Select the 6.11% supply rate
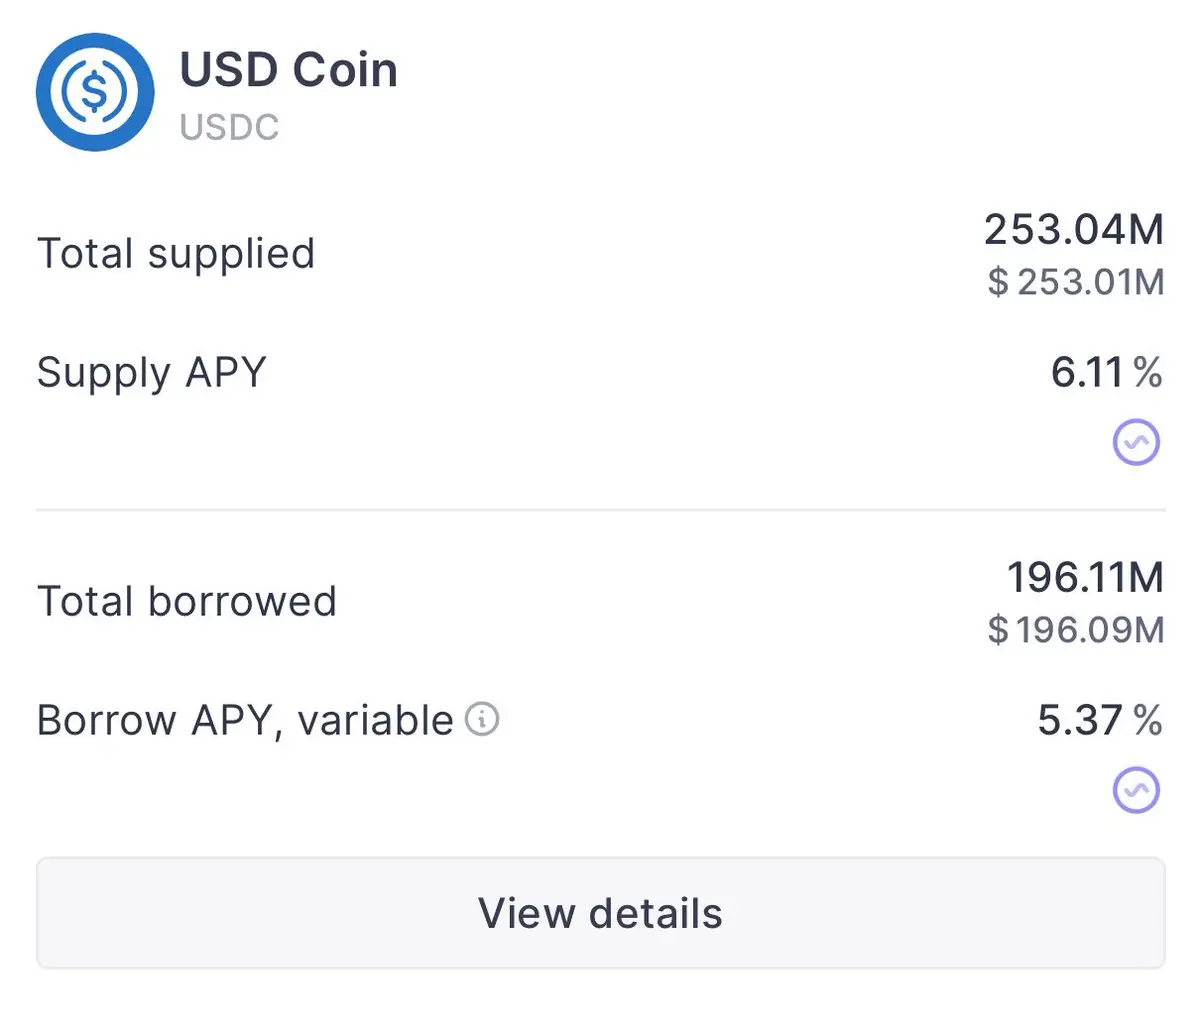The image size is (1200, 1030). pyautogui.click(x=1106, y=372)
